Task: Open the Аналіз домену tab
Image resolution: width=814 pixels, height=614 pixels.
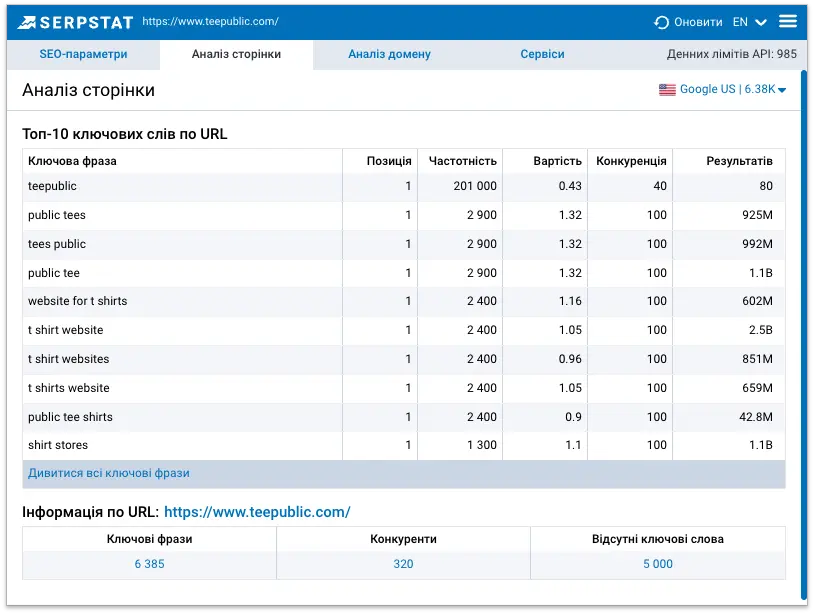Action: [389, 54]
